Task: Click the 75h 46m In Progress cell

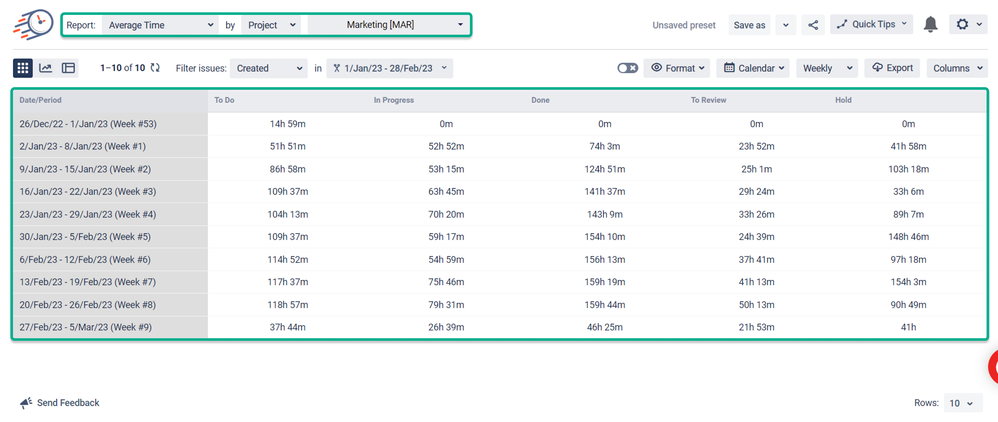Action: pyautogui.click(x=446, y=282)
